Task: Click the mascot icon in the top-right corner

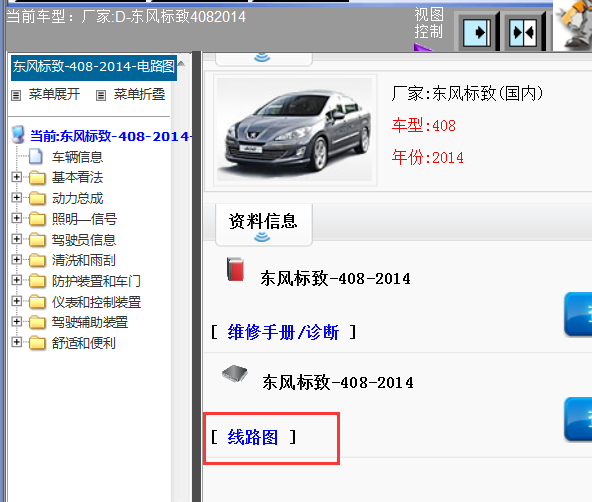Action: 574,25
